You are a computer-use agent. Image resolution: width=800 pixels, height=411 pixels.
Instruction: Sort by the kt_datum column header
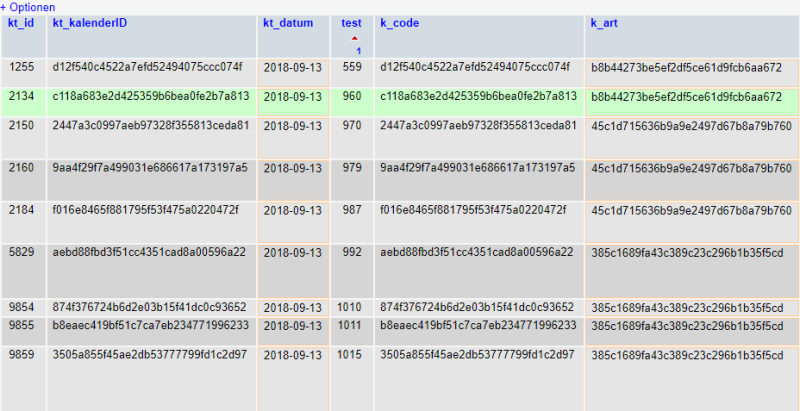click(288, 23)
